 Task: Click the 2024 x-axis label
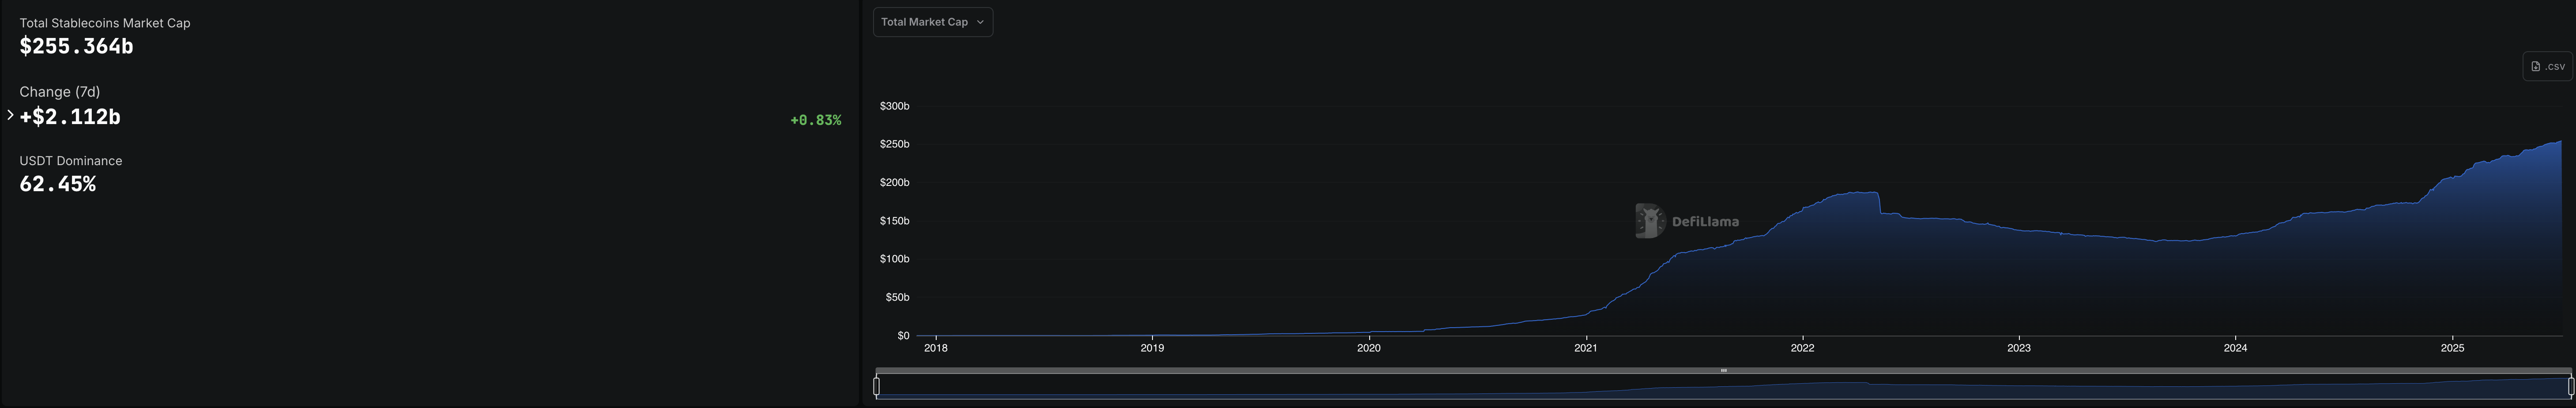click(x=2235, y=348)
